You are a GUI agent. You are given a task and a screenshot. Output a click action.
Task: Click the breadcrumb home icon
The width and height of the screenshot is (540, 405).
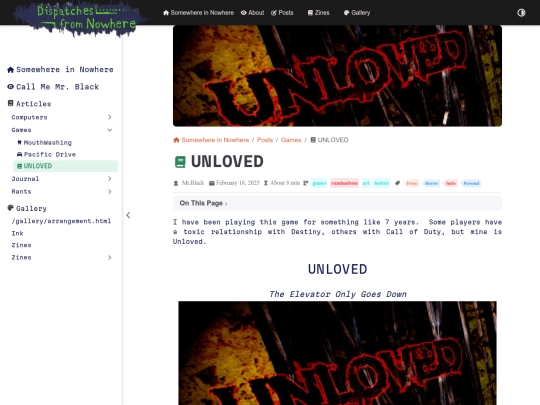(x=176, y=140)
